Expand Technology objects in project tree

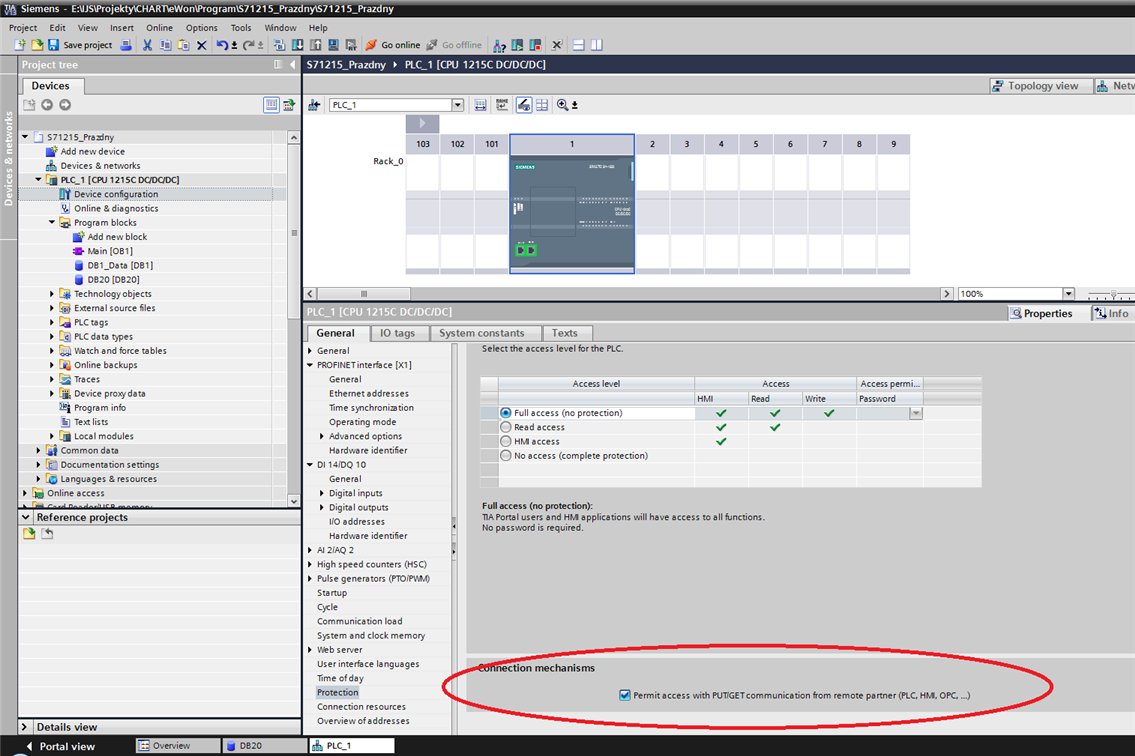point(52,294)
